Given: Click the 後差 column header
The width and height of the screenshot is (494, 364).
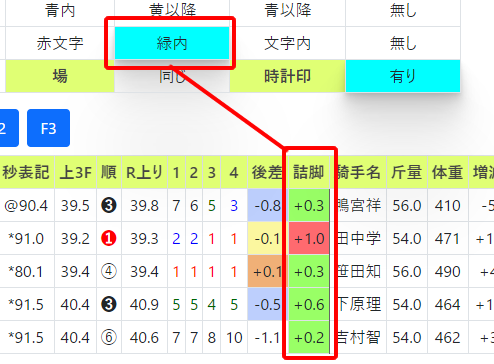Looking at the screenshot, I should [x=267, y=172].
